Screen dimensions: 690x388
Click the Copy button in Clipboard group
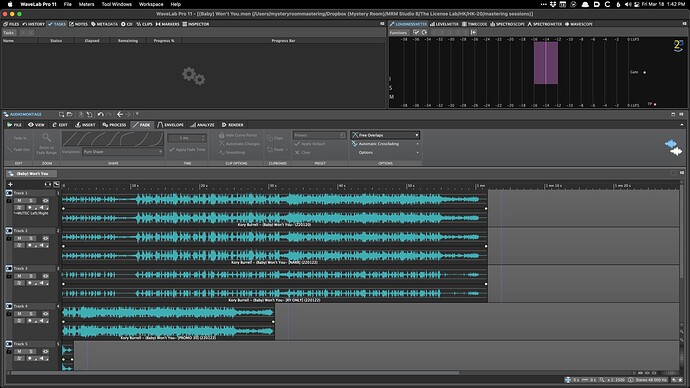click(x=275, y=138)
